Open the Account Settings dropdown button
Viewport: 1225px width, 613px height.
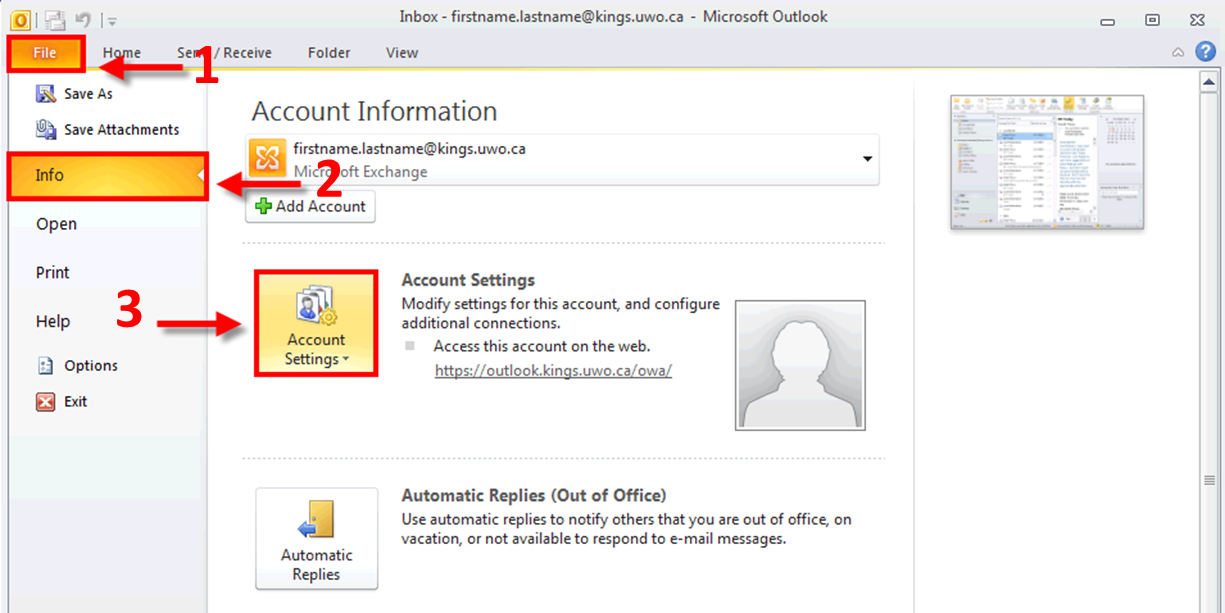(x=316, y=323)
